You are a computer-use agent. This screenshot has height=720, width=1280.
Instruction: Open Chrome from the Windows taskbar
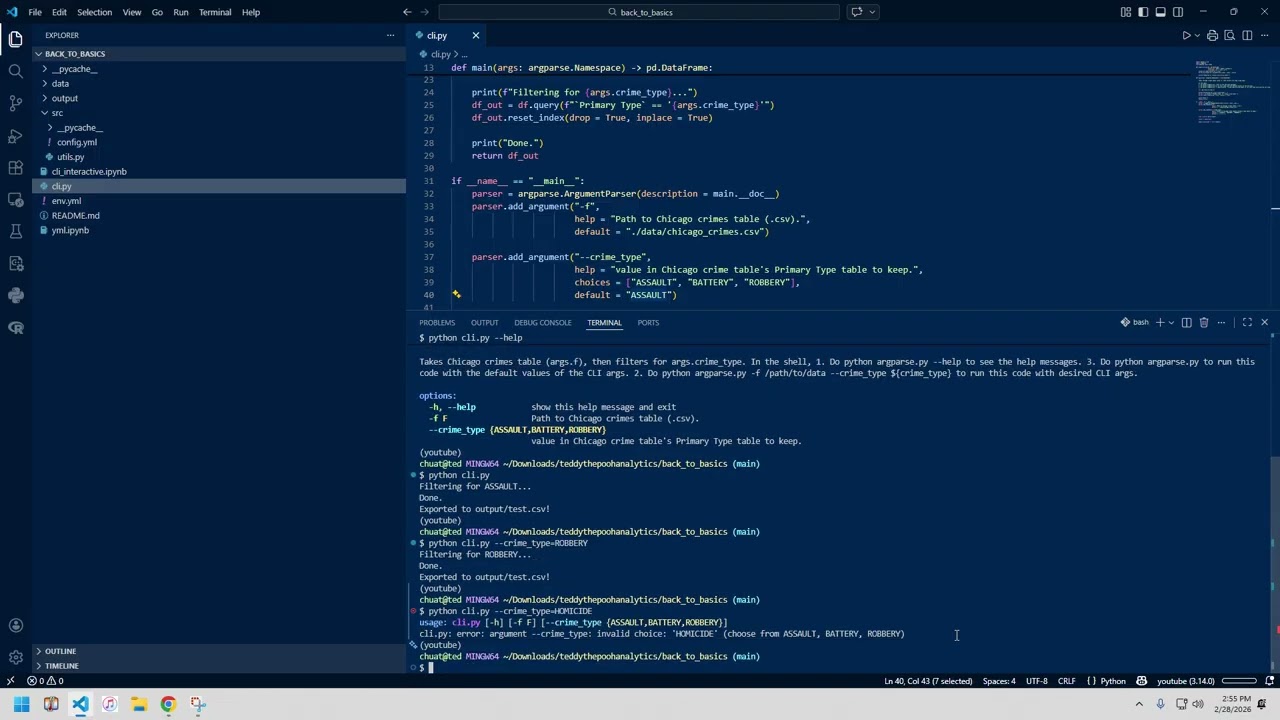tap(168, 705)
